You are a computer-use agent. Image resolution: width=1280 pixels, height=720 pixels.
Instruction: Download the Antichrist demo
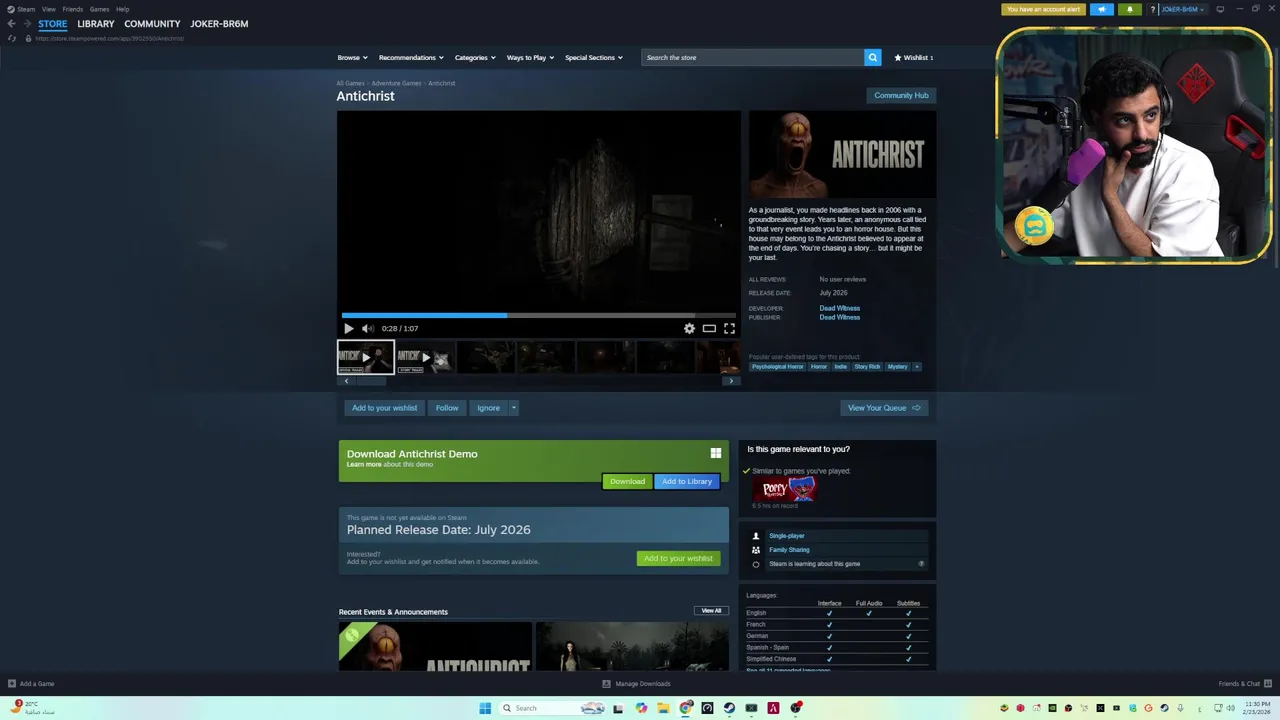point(627,481)
